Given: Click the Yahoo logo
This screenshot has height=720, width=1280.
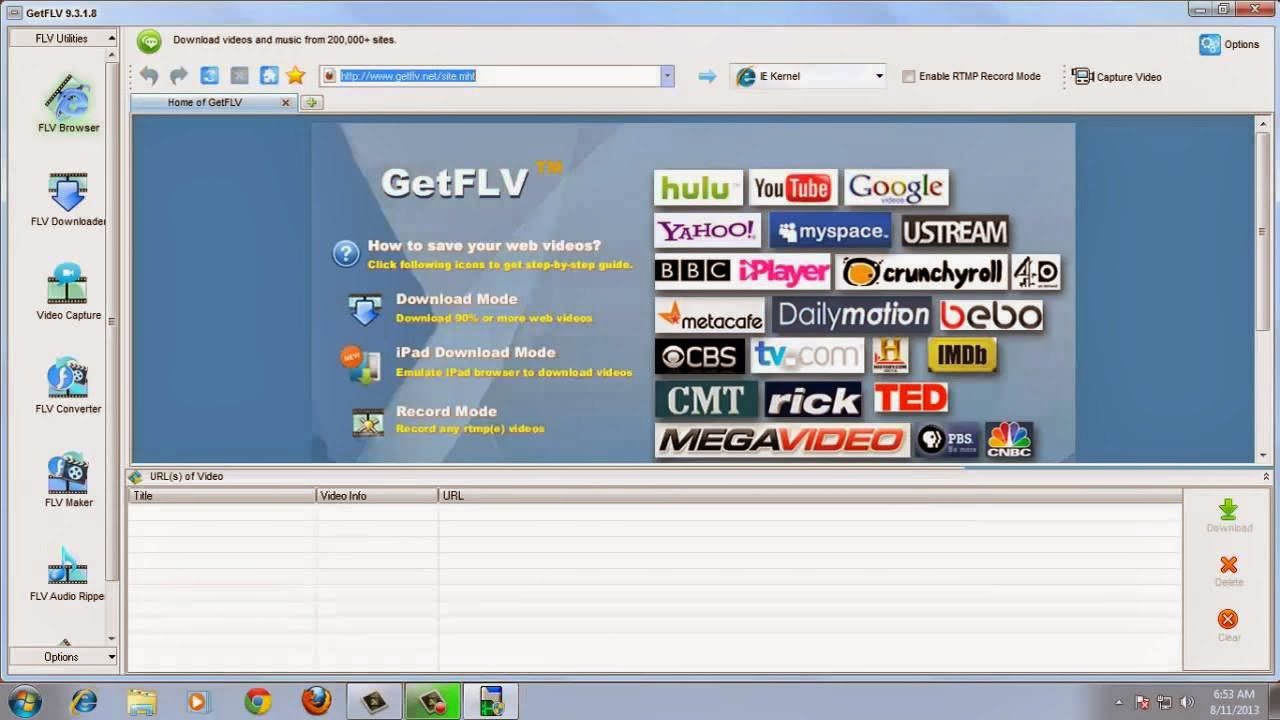Looking at the screenshot, I should click(707, 231).
